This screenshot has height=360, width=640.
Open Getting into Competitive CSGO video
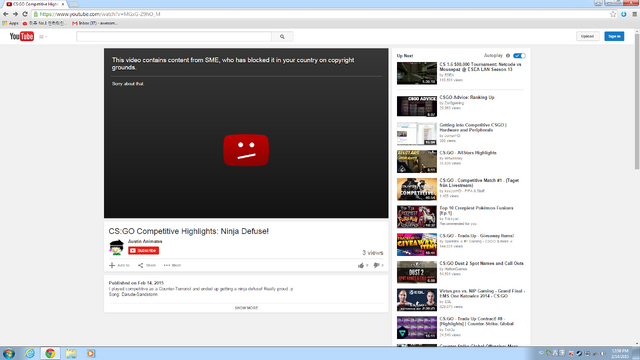pos(473,127)
